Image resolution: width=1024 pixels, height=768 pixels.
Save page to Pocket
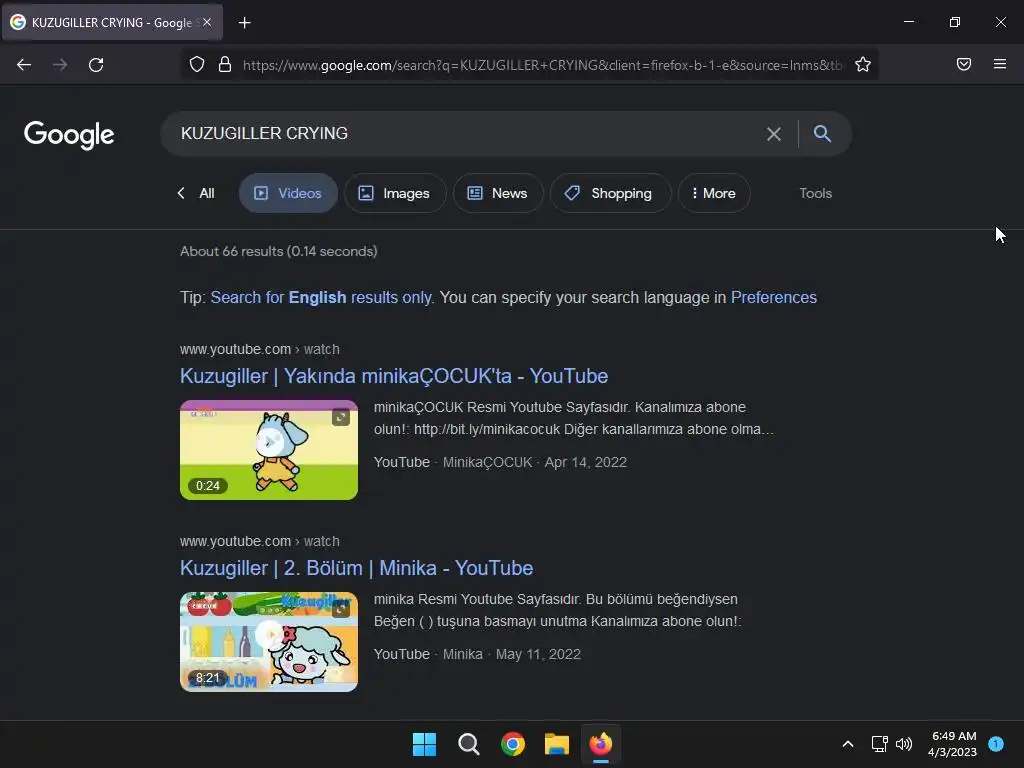pyautogui.click(x=964, y=64)
